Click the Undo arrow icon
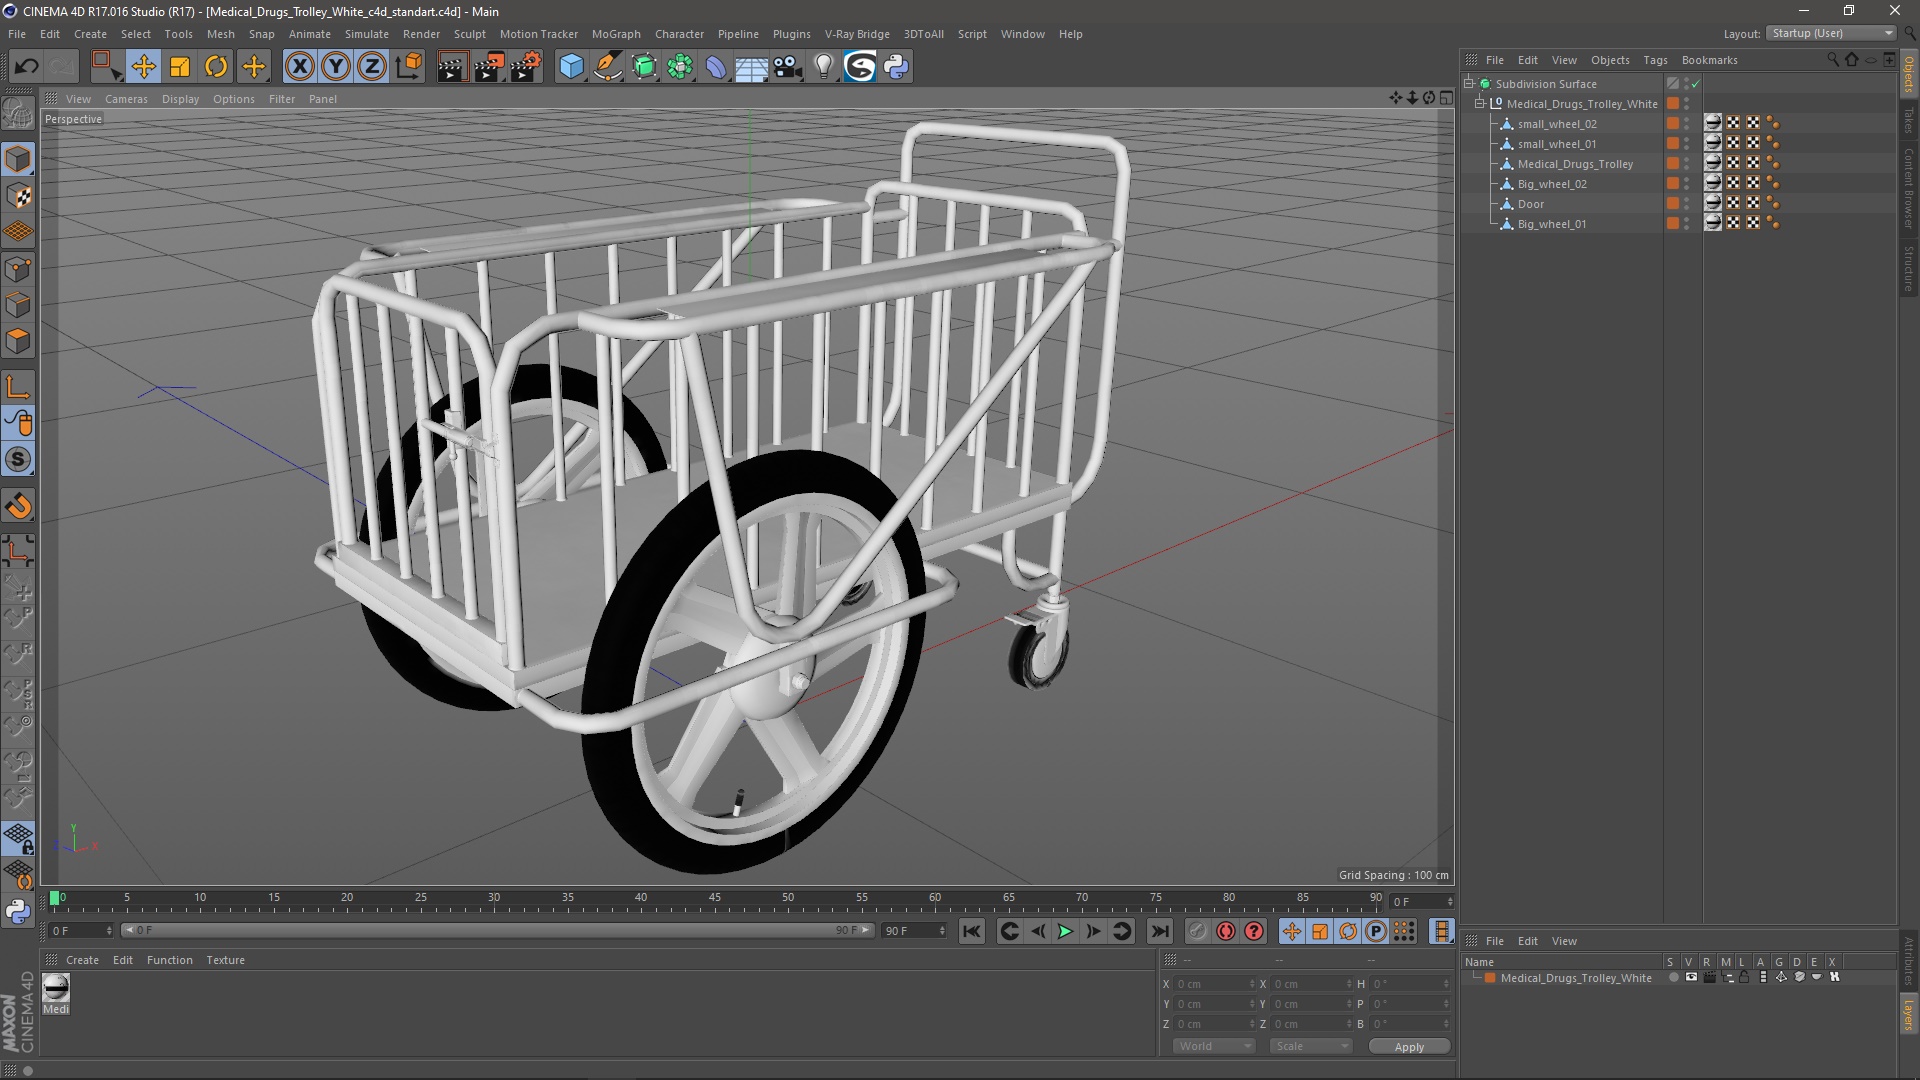The height and width of the screenshot is (1080, 1920). tap(27, 67)
